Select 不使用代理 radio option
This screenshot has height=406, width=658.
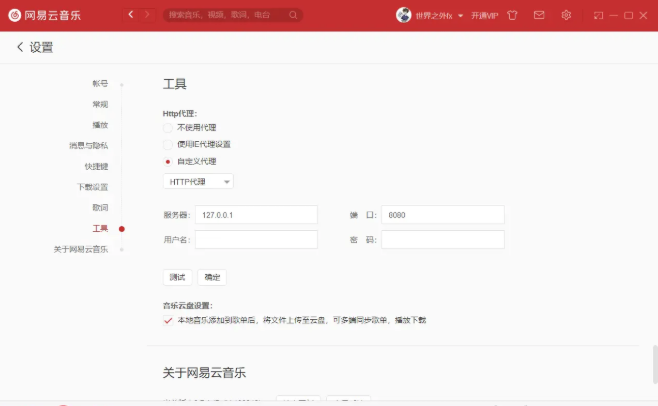click(168, 128)
